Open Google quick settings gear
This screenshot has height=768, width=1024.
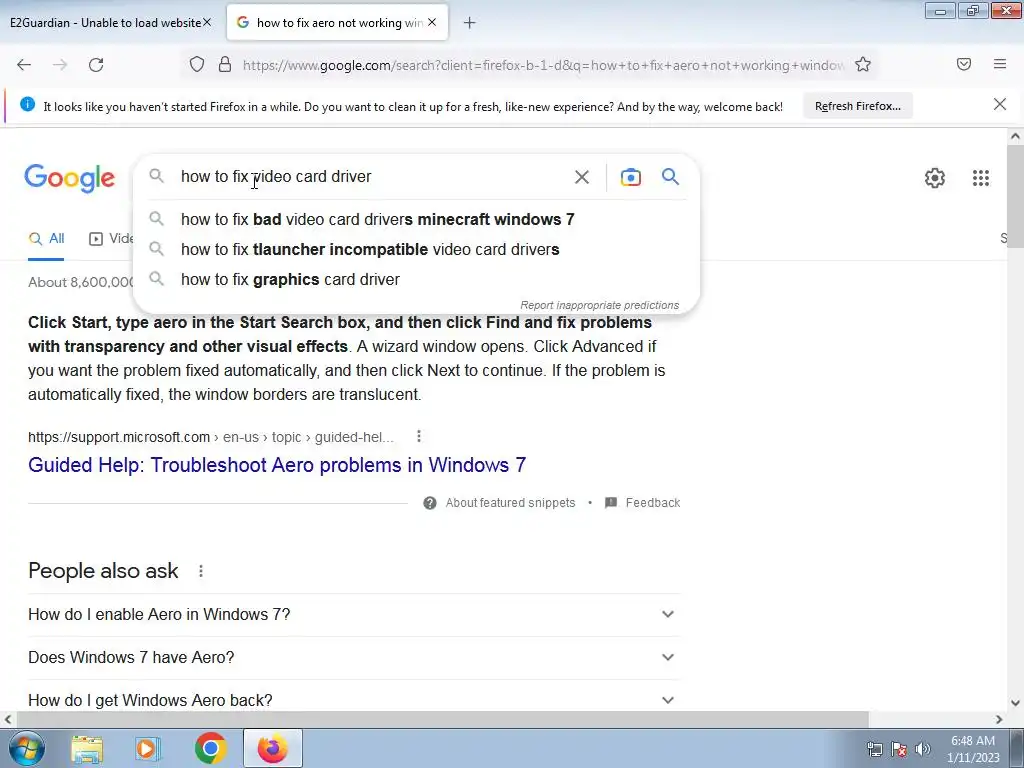(x=935, y=178)
